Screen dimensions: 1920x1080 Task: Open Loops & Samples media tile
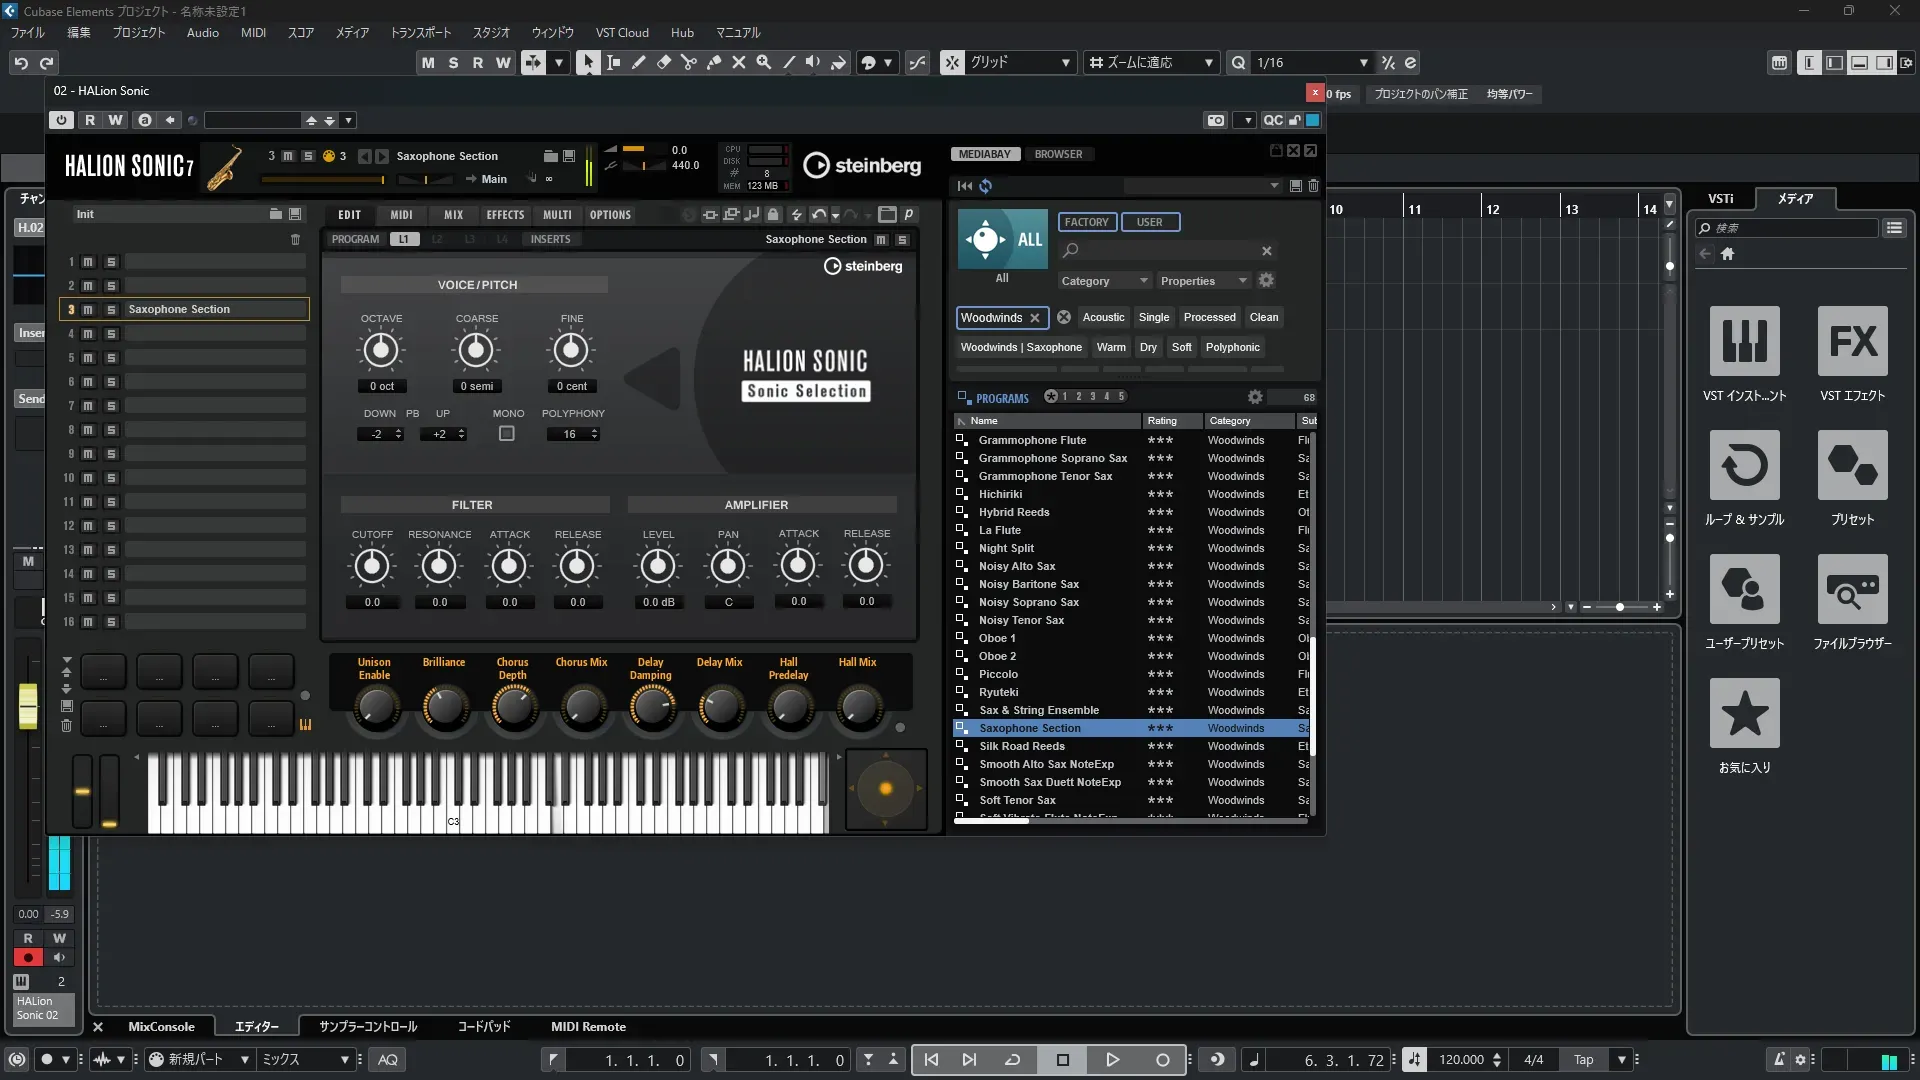(1744, 466)
